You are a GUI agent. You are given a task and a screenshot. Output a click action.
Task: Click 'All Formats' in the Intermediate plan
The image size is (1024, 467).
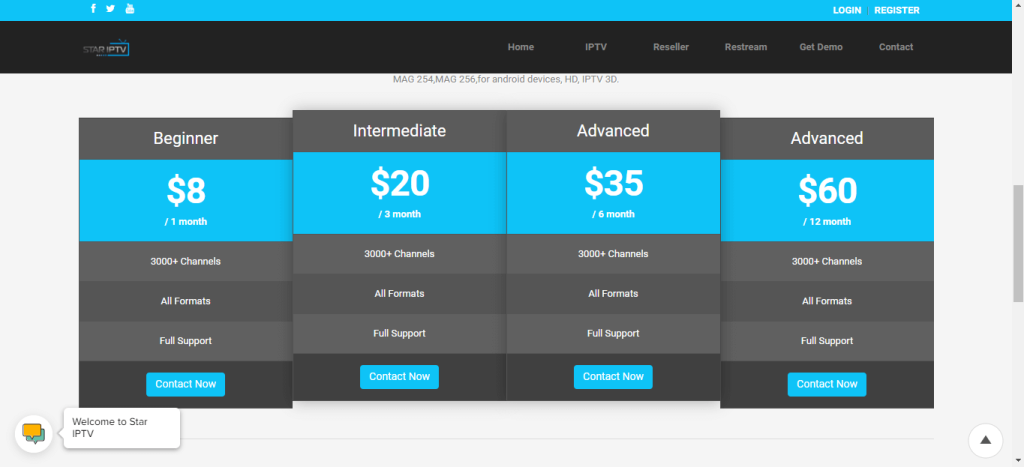[x=399, y=294]
